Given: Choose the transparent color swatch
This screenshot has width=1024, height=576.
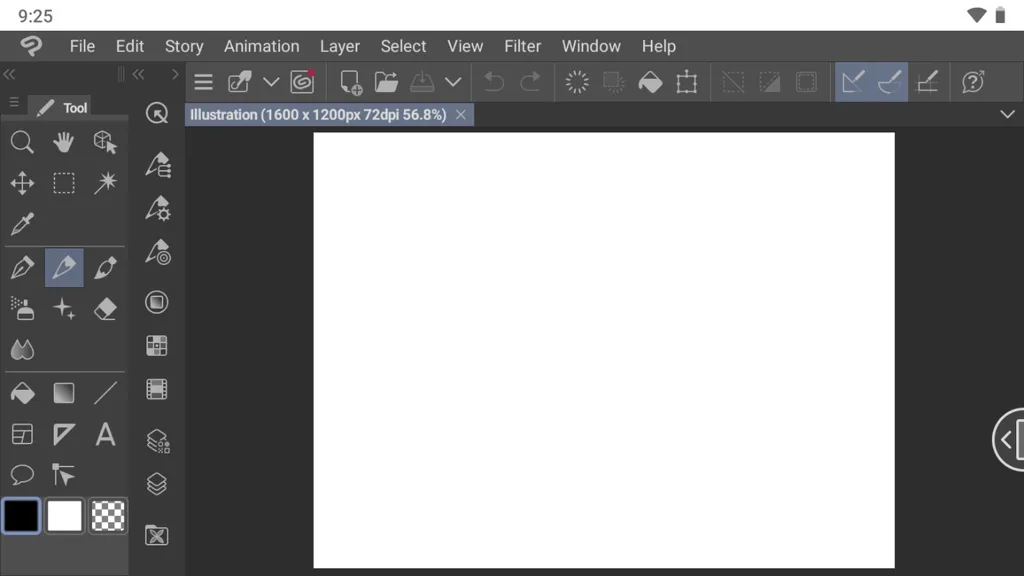Looking at the screenshot, I should pyautogui.click(x=108, y=516).
